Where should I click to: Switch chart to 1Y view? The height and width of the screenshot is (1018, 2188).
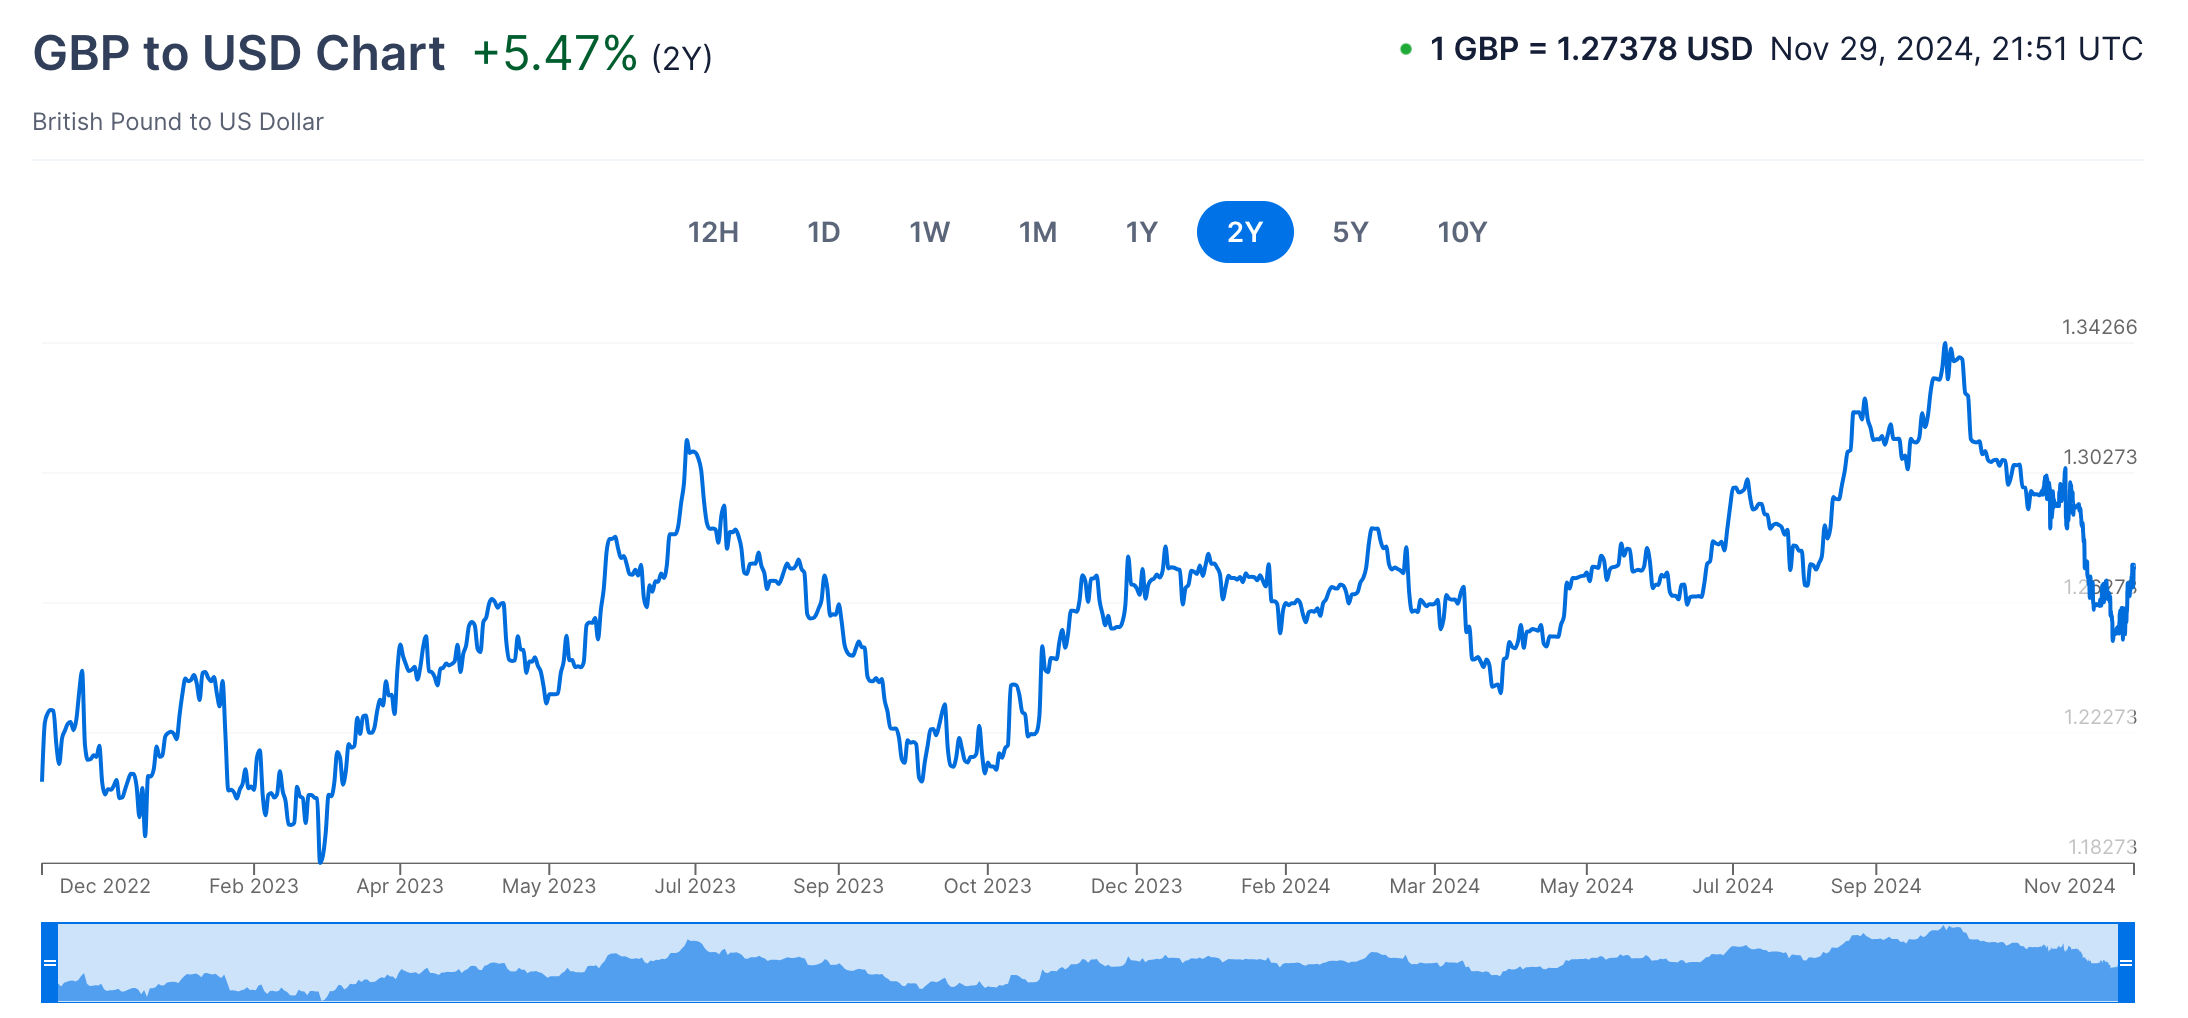[1141, 232]
